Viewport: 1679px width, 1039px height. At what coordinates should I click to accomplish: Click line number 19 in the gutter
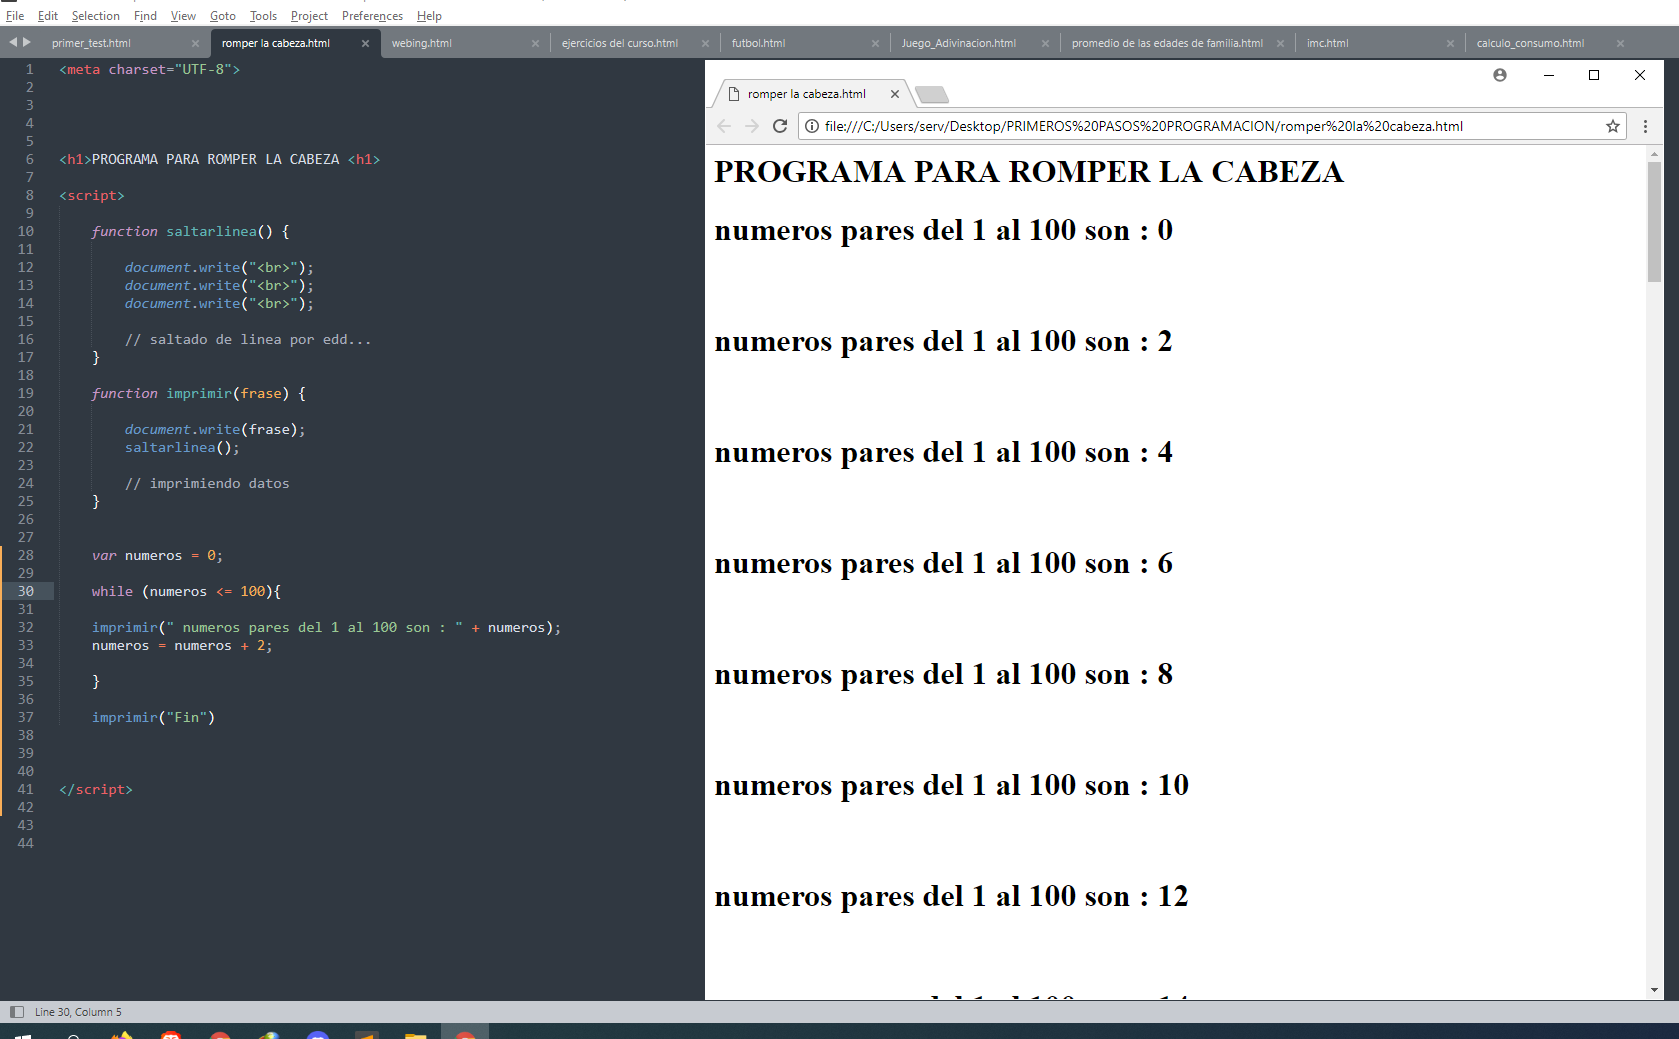pos(26,393)
